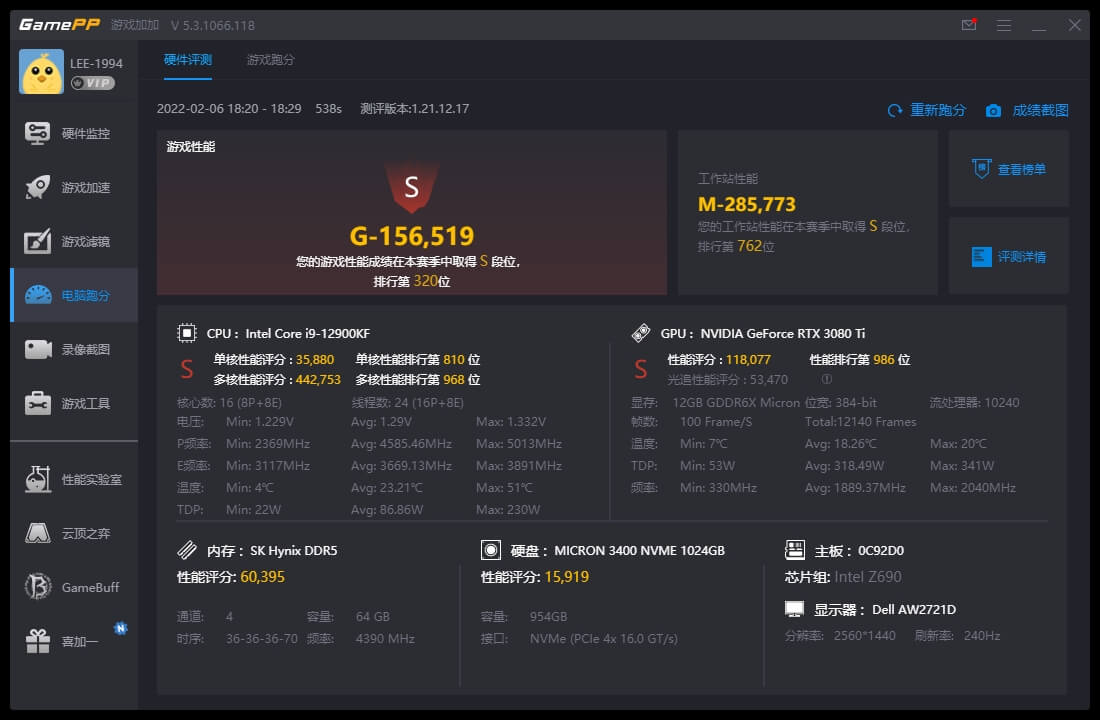This screenshot has height=720, width=1100.
Task: Minimize the GamePP window
Action: coord(1039,25)
